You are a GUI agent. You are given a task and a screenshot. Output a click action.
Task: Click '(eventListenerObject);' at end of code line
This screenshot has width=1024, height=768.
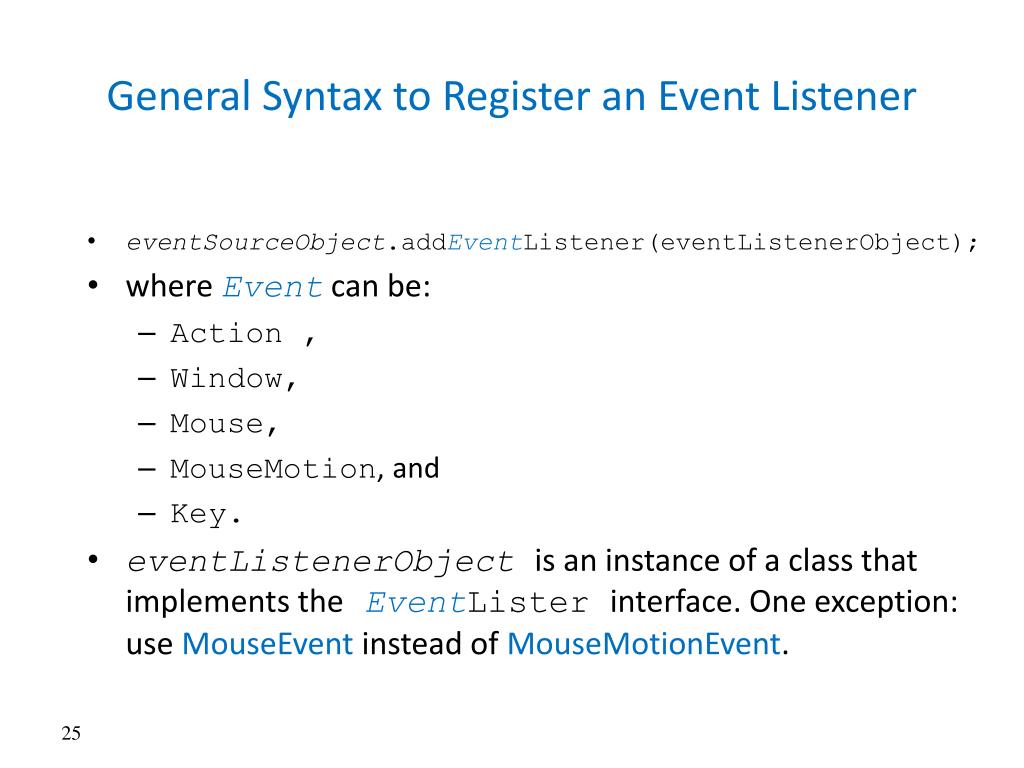815,243
